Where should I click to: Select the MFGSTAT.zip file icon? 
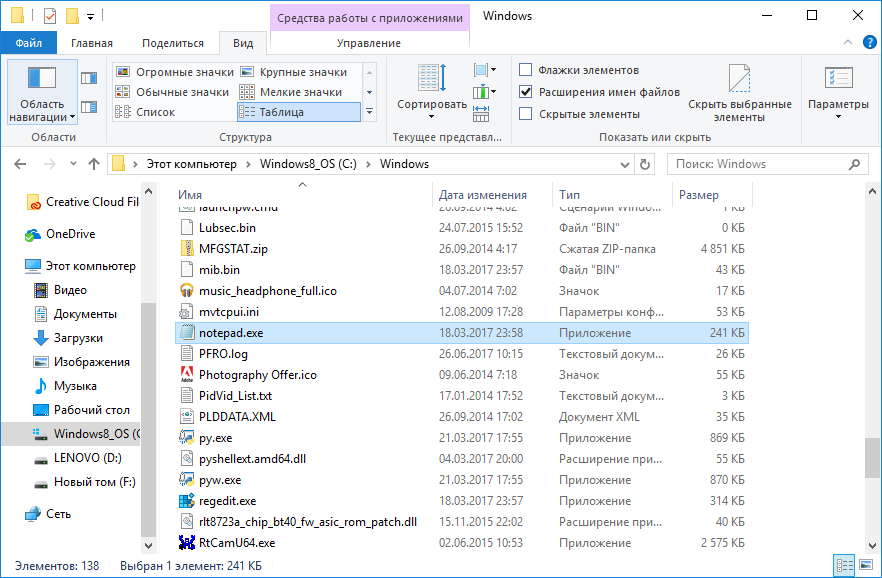186,249
